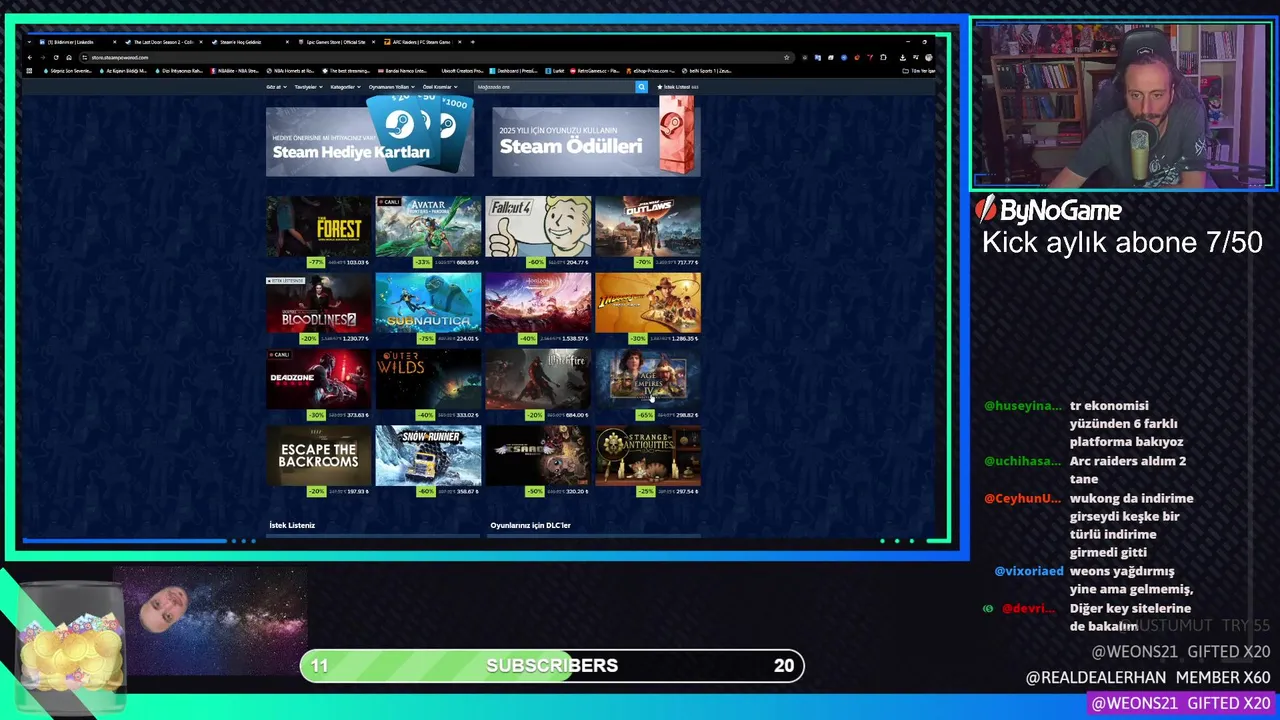1280x720 pixels.
Task: Open the Steam Hediye Kartları banner
Action: pos(370,140)
